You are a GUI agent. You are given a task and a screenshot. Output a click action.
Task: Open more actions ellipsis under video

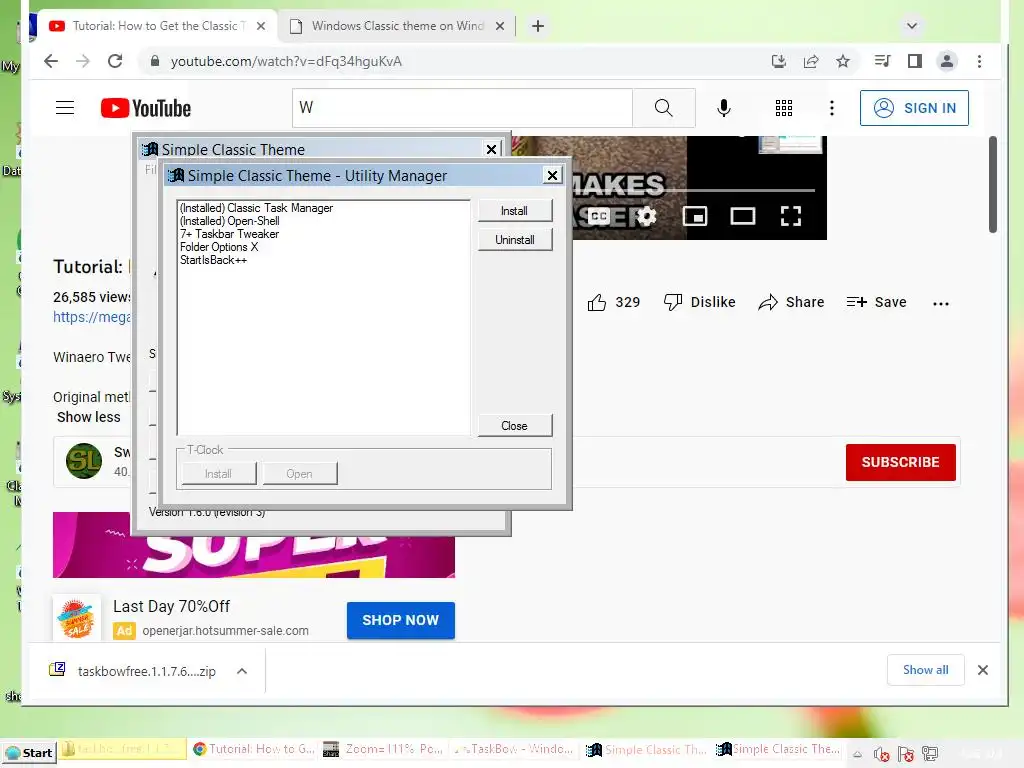tap(940, 304)
